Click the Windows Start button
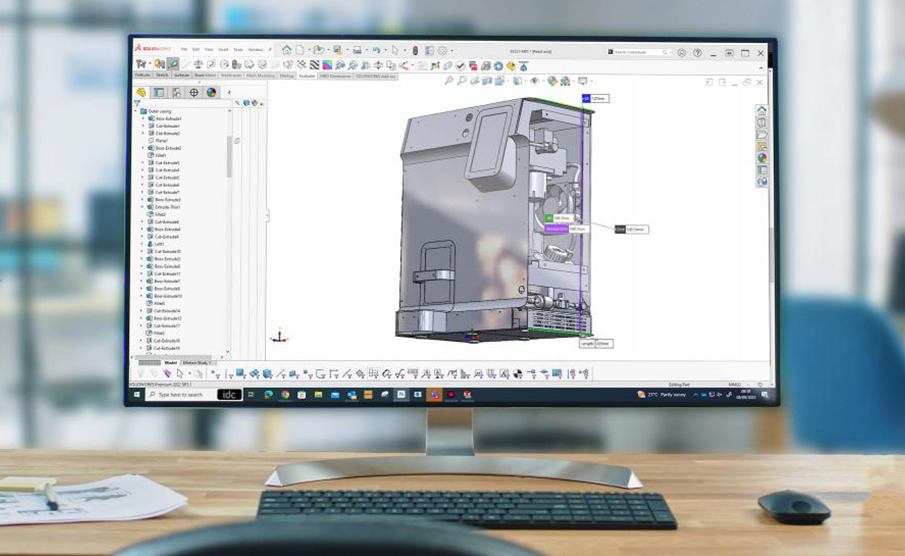The height and width of the screenshot is (556, 905). [136, 395]
